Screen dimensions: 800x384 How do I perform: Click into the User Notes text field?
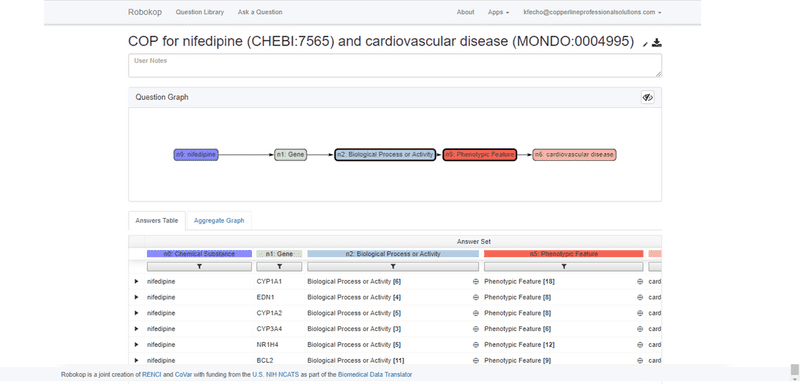[x=395, y=66]
